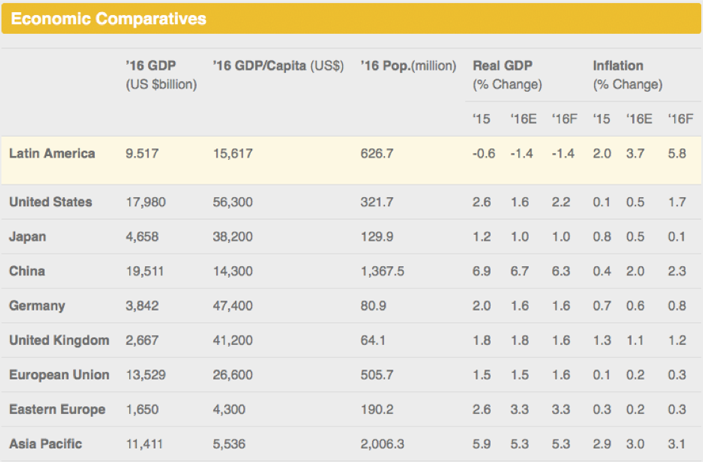
Task: Click Latin America GDP value 9.517
Action: click(x=142, y=153)
